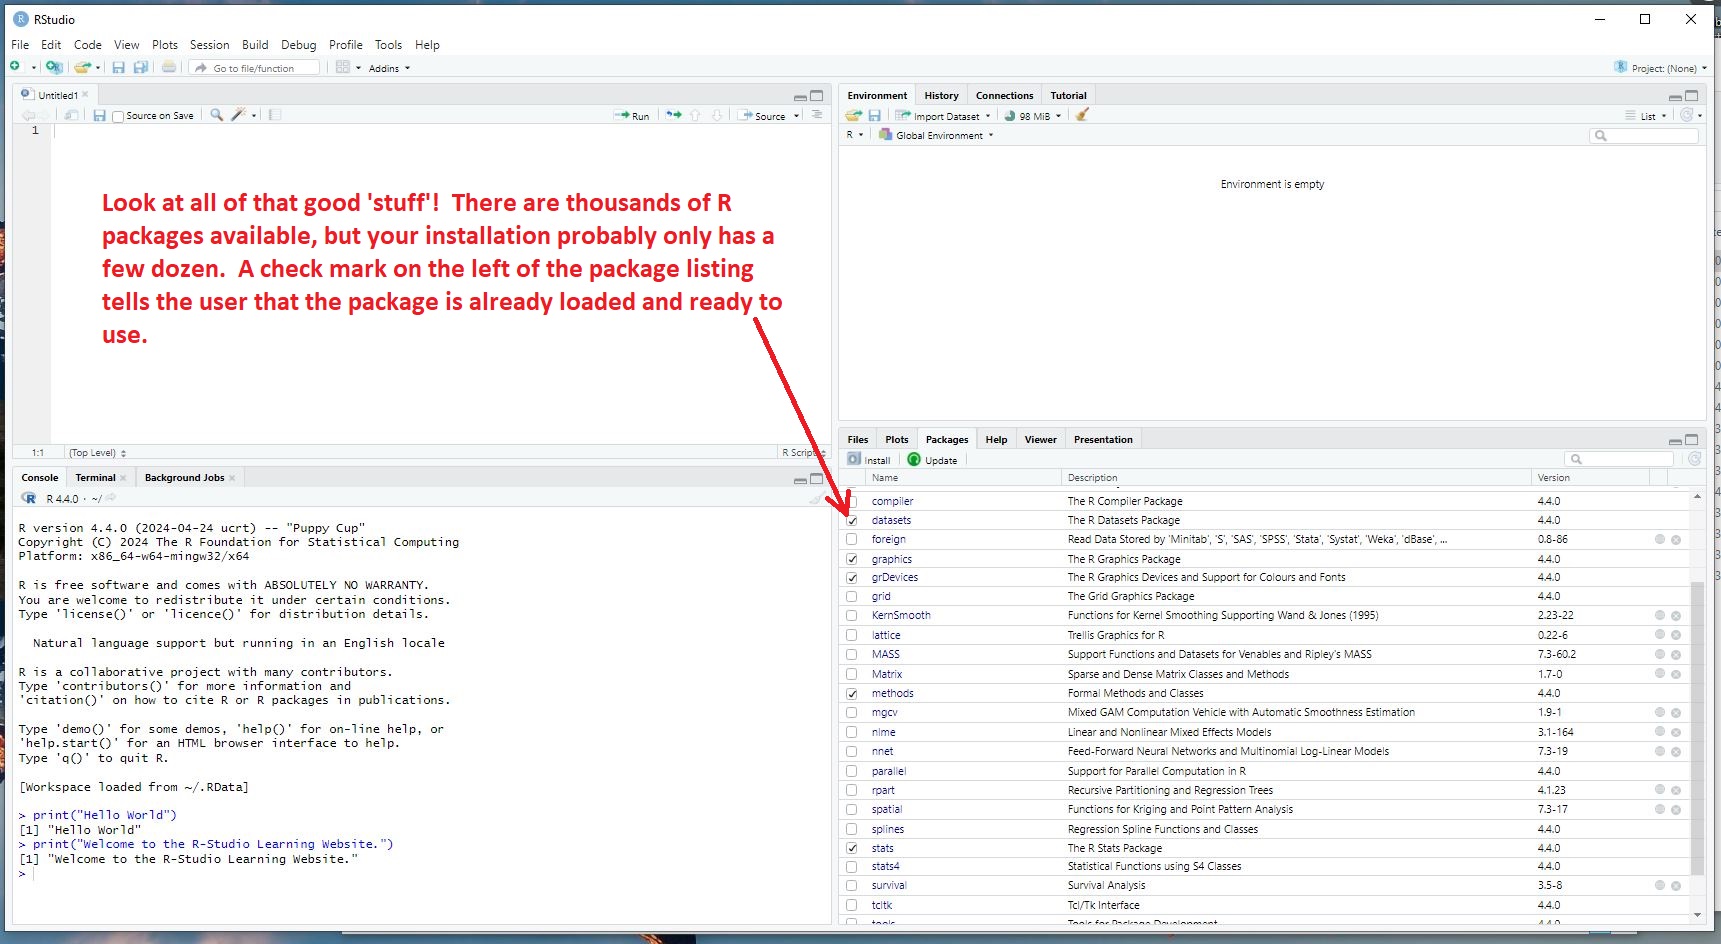Screen dimensions: 1721x944
Task: Click the broom icon to clear environment
Action: tap(1082, 115)
